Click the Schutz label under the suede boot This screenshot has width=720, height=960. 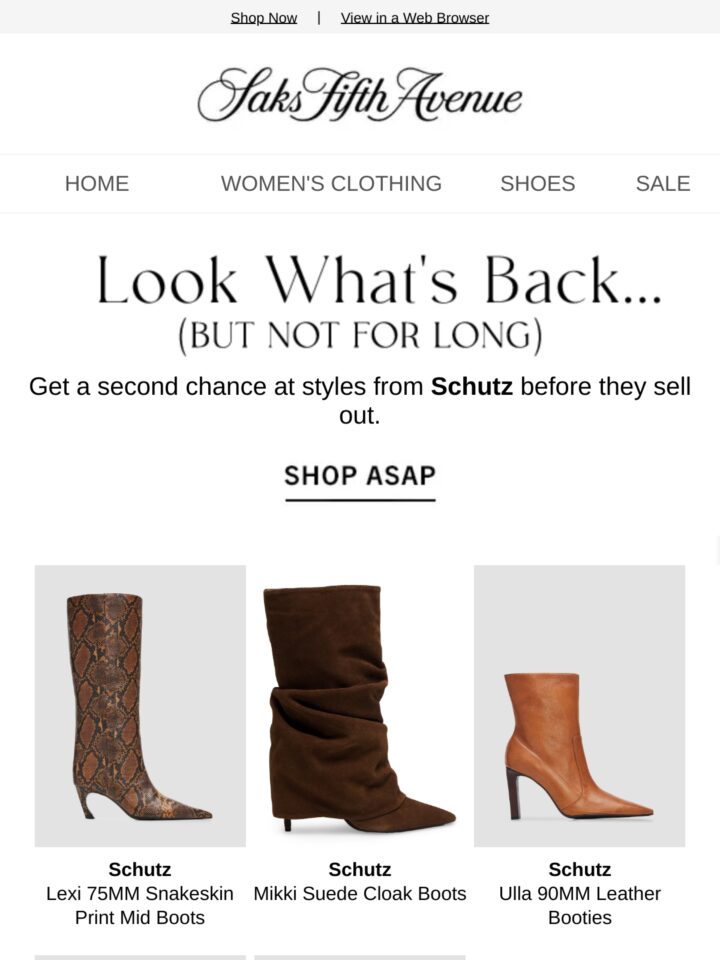click(x=359, y=869)
